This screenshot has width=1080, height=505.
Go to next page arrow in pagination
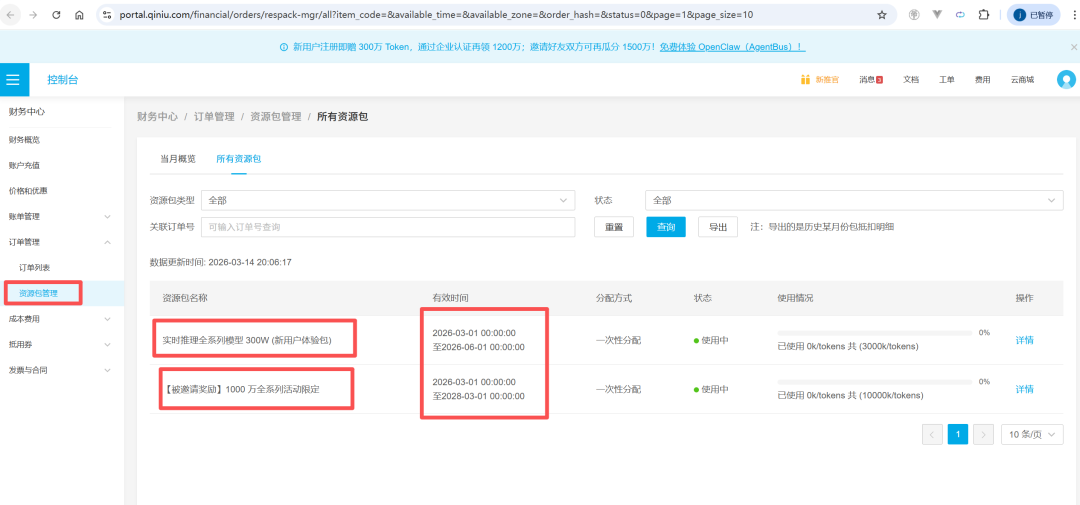[983, 434]
